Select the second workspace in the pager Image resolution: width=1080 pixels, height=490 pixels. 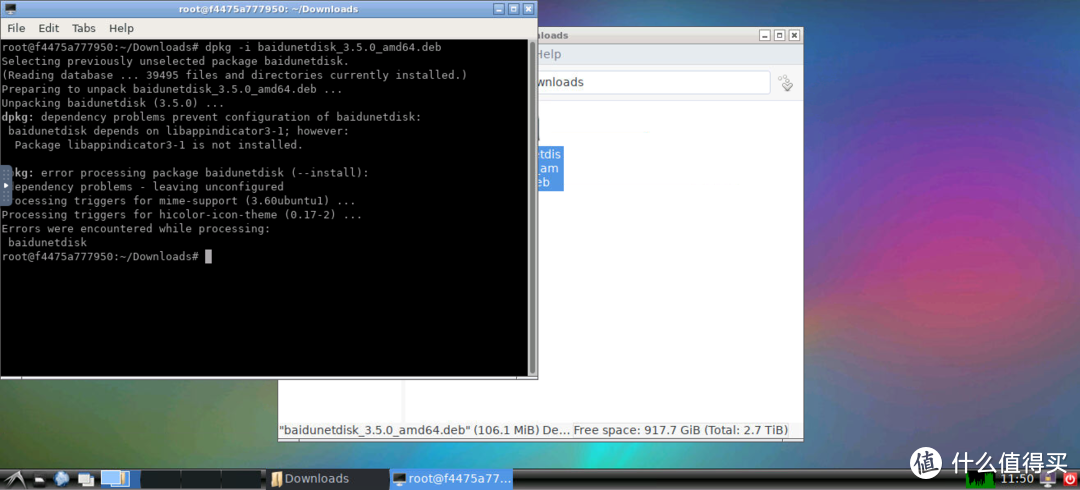point(160,479)
